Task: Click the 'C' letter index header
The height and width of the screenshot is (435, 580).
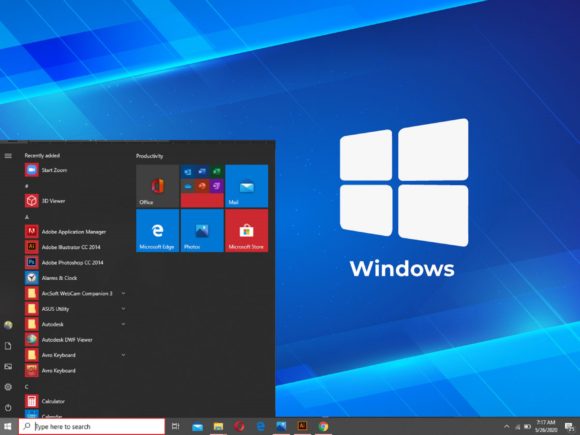Action: click(x=27, y=387)
